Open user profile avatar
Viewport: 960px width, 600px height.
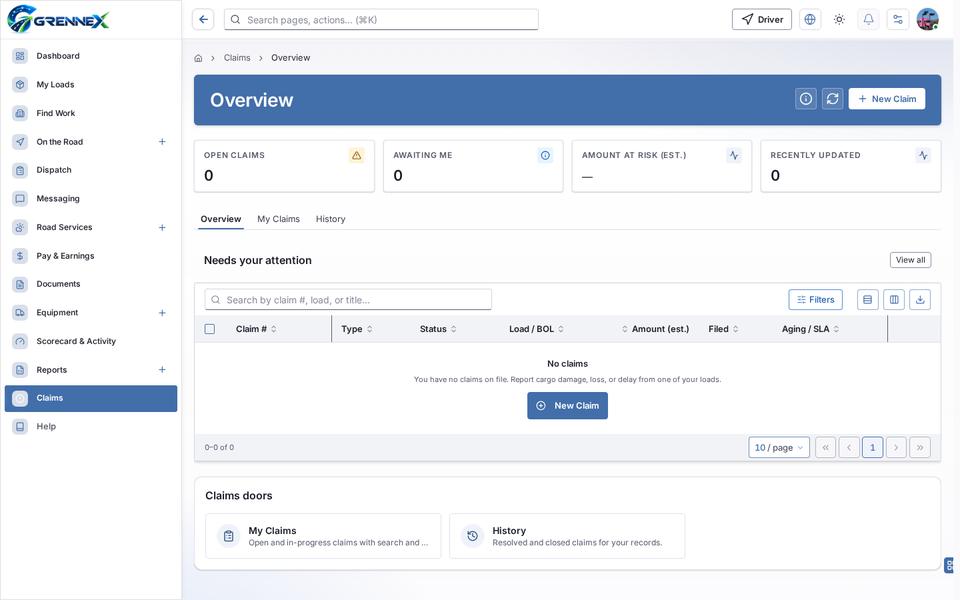928,20
